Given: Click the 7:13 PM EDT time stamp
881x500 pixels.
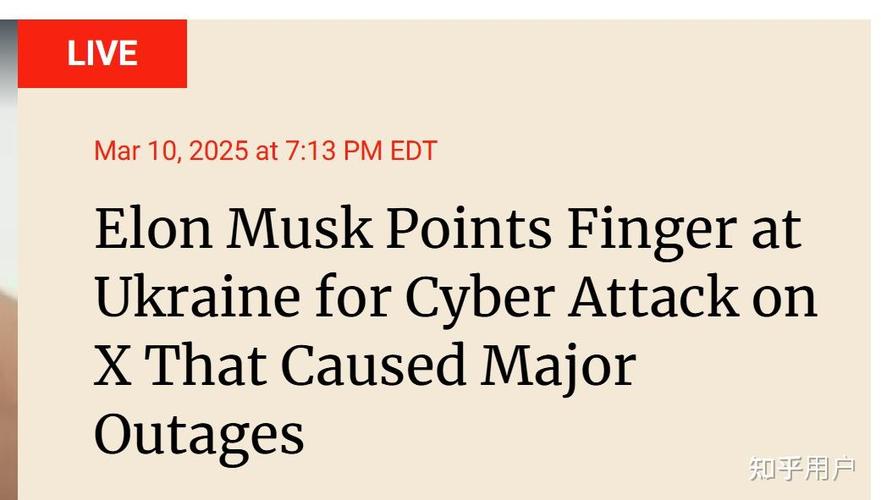Looking at the screenshot, I should (361, 151).
